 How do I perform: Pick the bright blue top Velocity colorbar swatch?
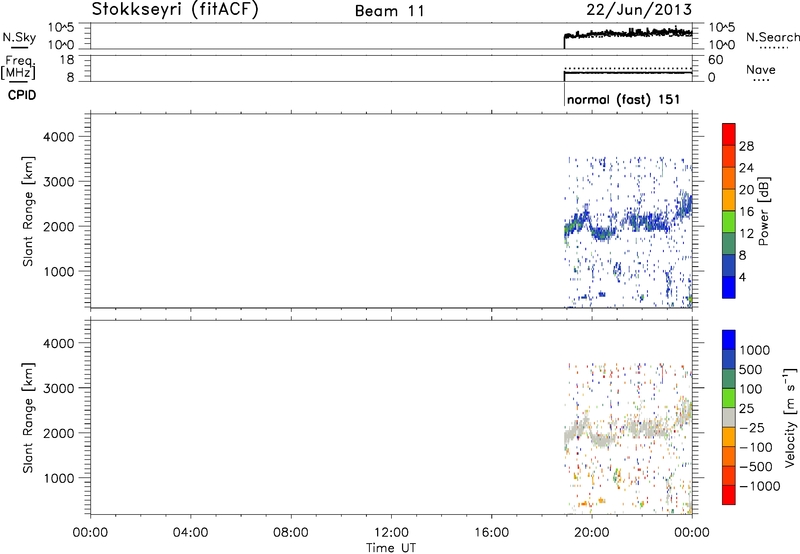[729, 340]
